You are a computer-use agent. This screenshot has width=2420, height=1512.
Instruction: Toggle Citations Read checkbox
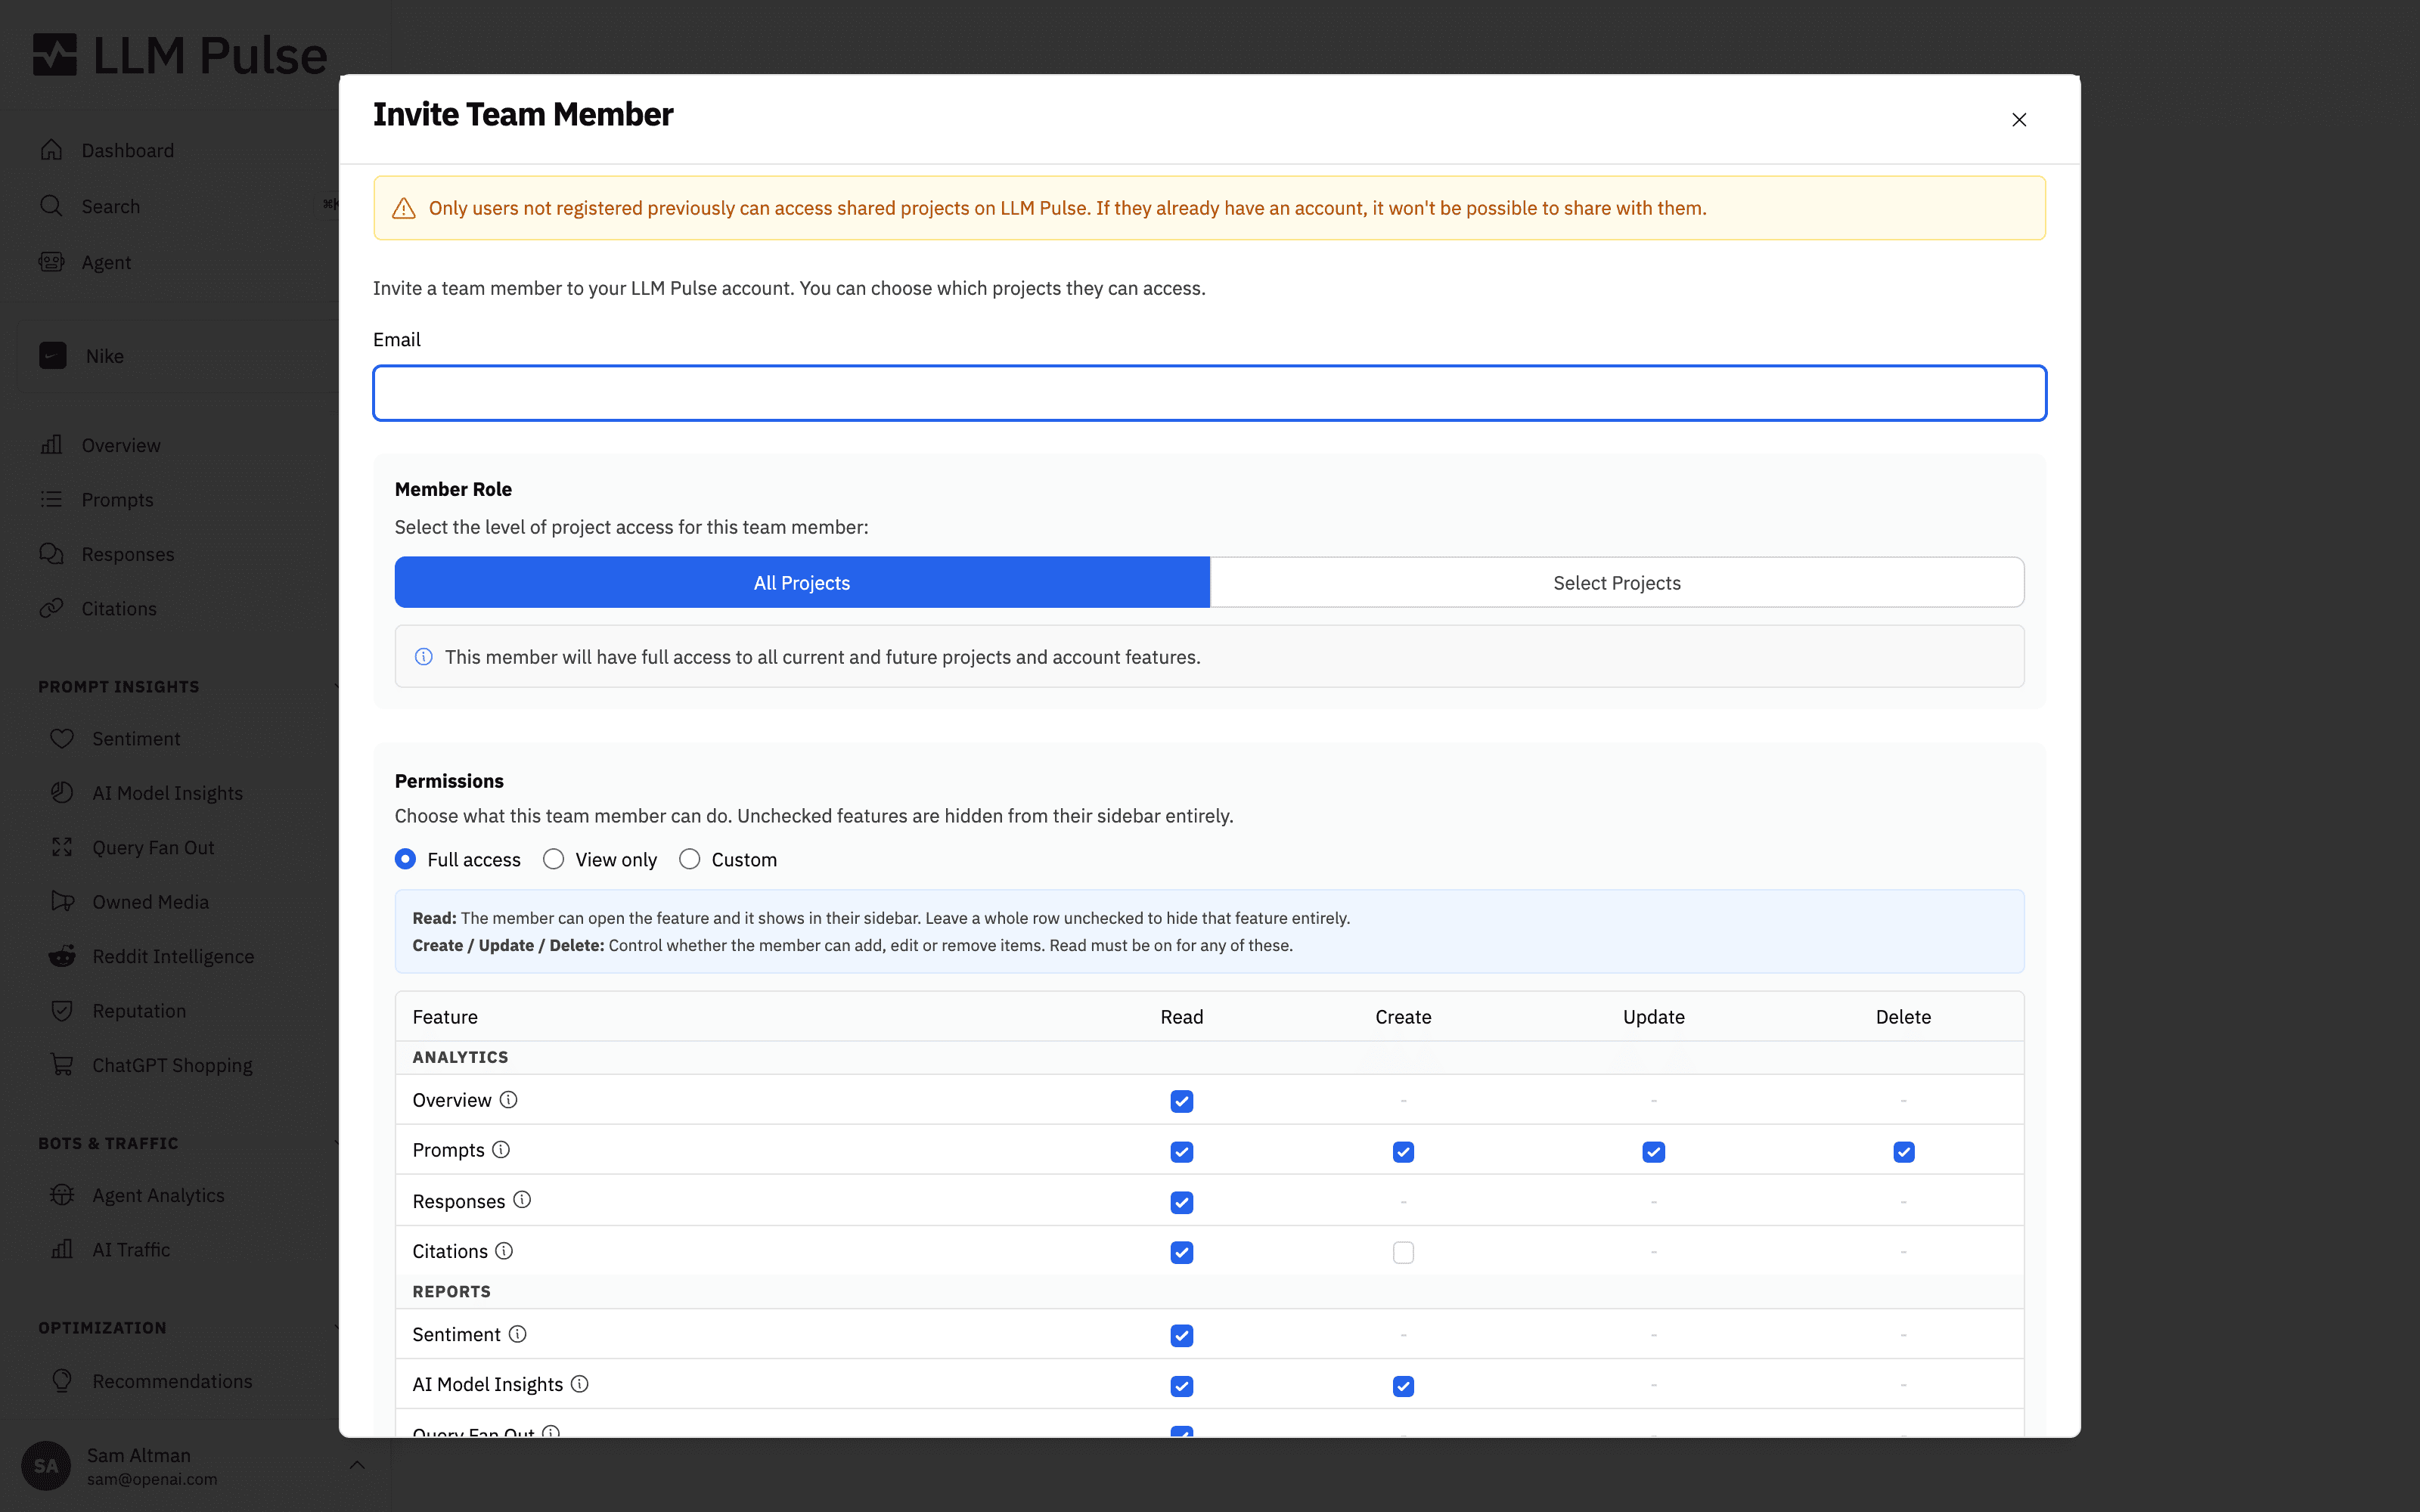pyautogui.click(x=1181, y=1252)
